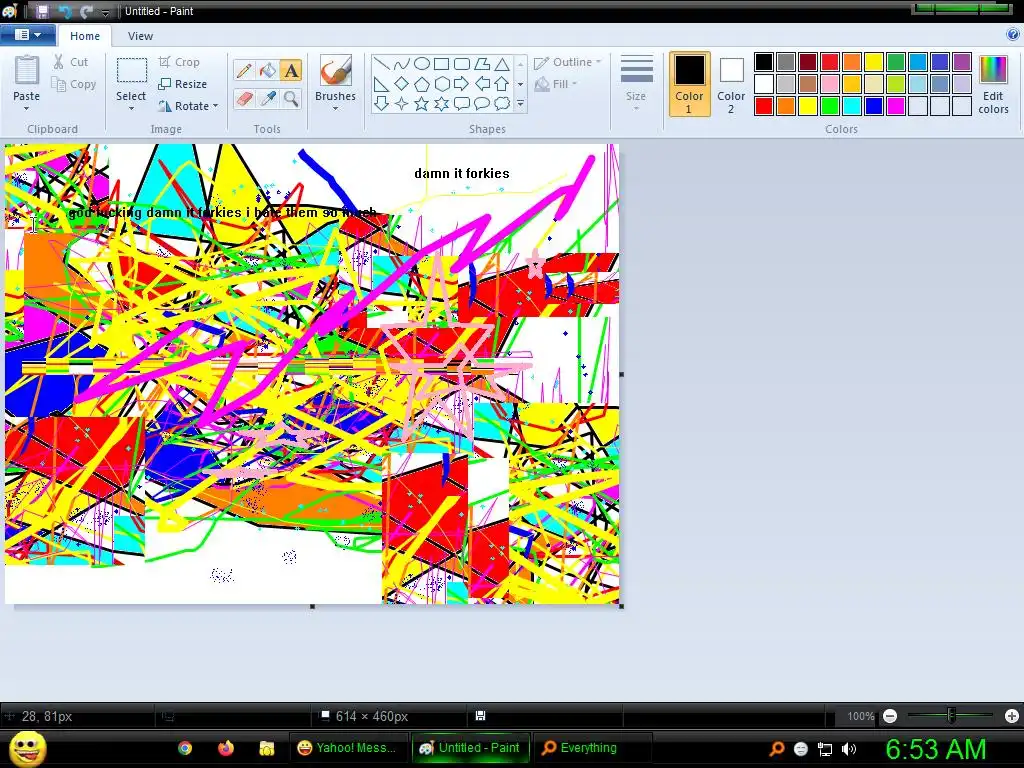Viewport: 1024px width, 768px height.
Task: Pick the dark red color swatch
Action: click(x=808, y=62)
